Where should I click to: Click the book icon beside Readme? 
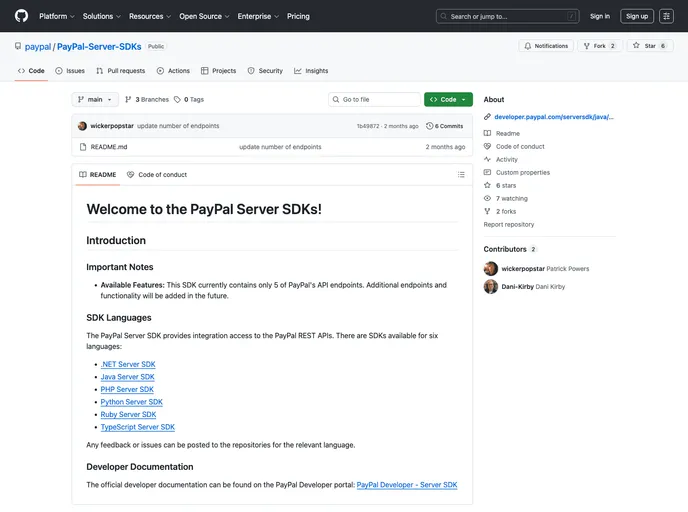[x=487, y=133]
